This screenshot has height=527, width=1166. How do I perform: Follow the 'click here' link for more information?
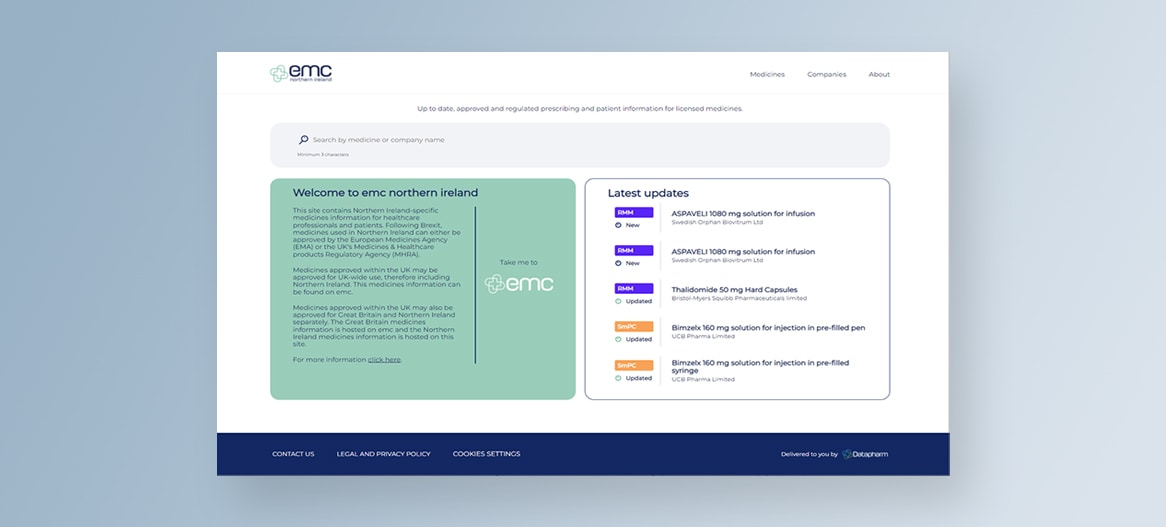click(384, 359)
